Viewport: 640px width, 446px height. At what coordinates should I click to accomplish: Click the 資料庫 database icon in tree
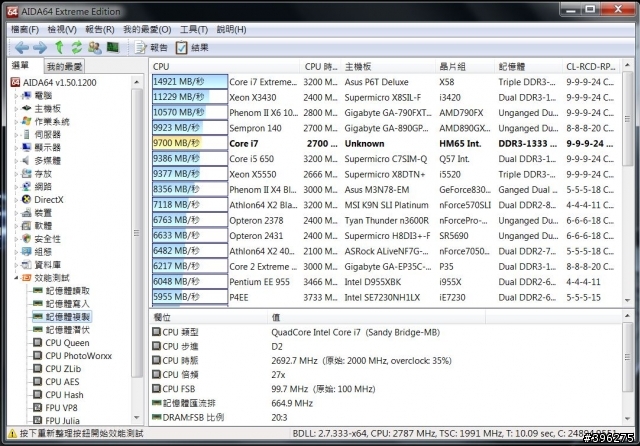27,265
